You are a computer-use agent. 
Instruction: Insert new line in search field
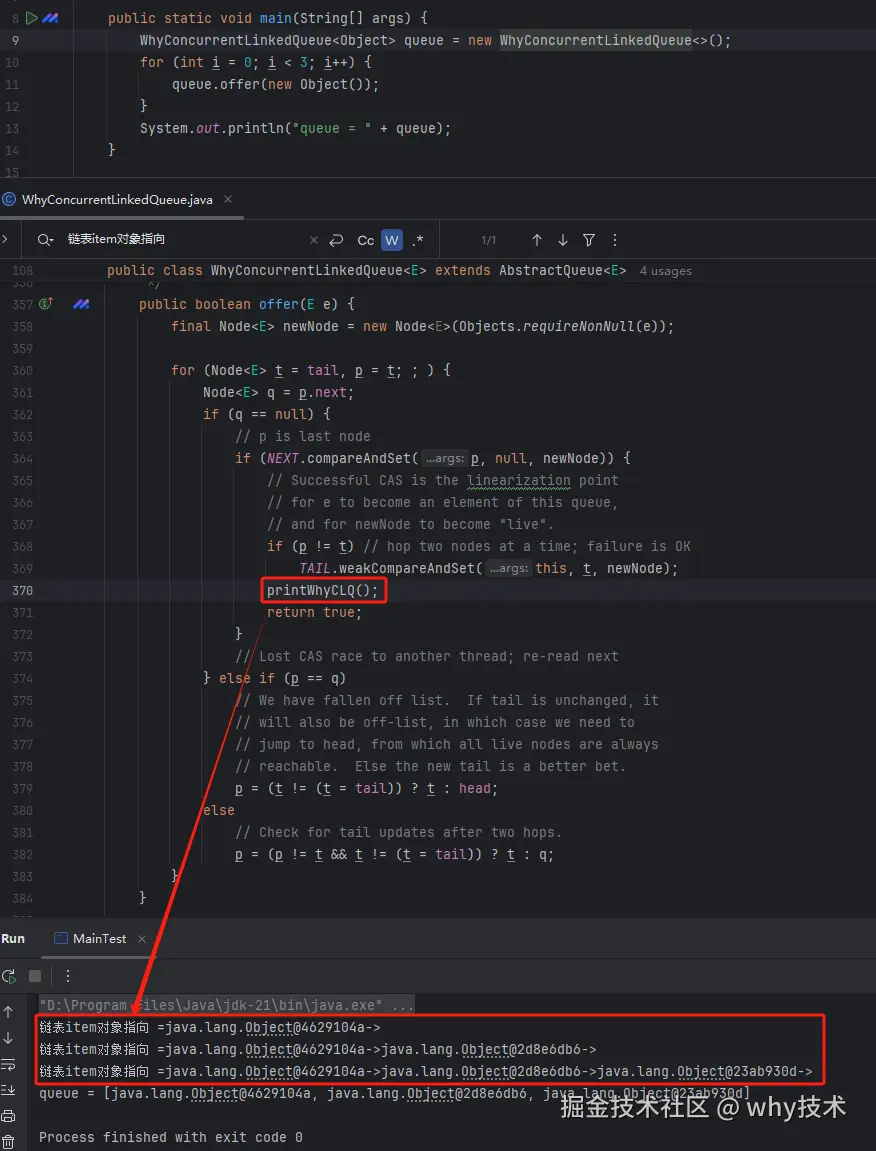pos(337,240)
